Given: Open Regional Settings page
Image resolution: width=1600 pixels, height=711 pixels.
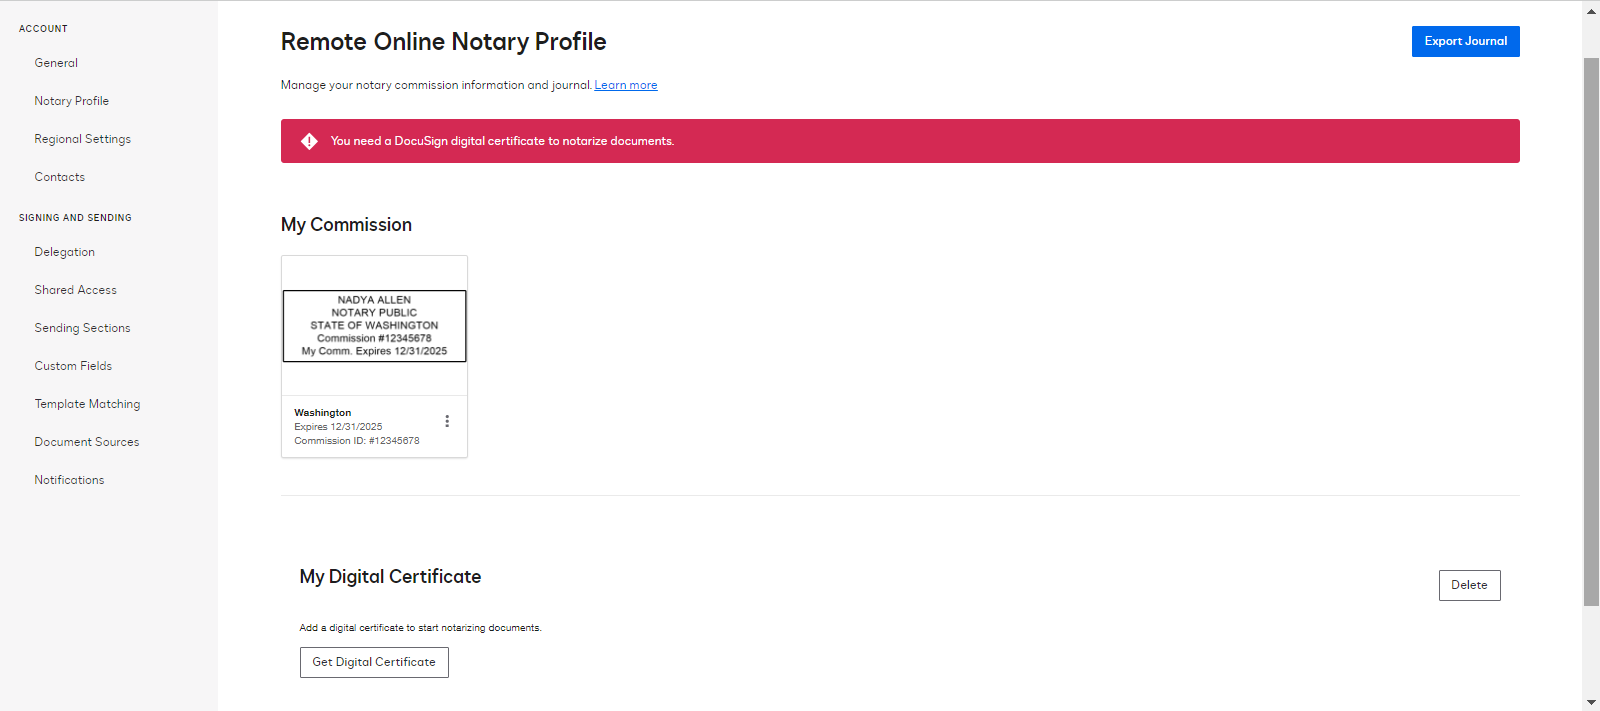Looking at the screenshot, I should pyautogui.click(x=83, y=139).
